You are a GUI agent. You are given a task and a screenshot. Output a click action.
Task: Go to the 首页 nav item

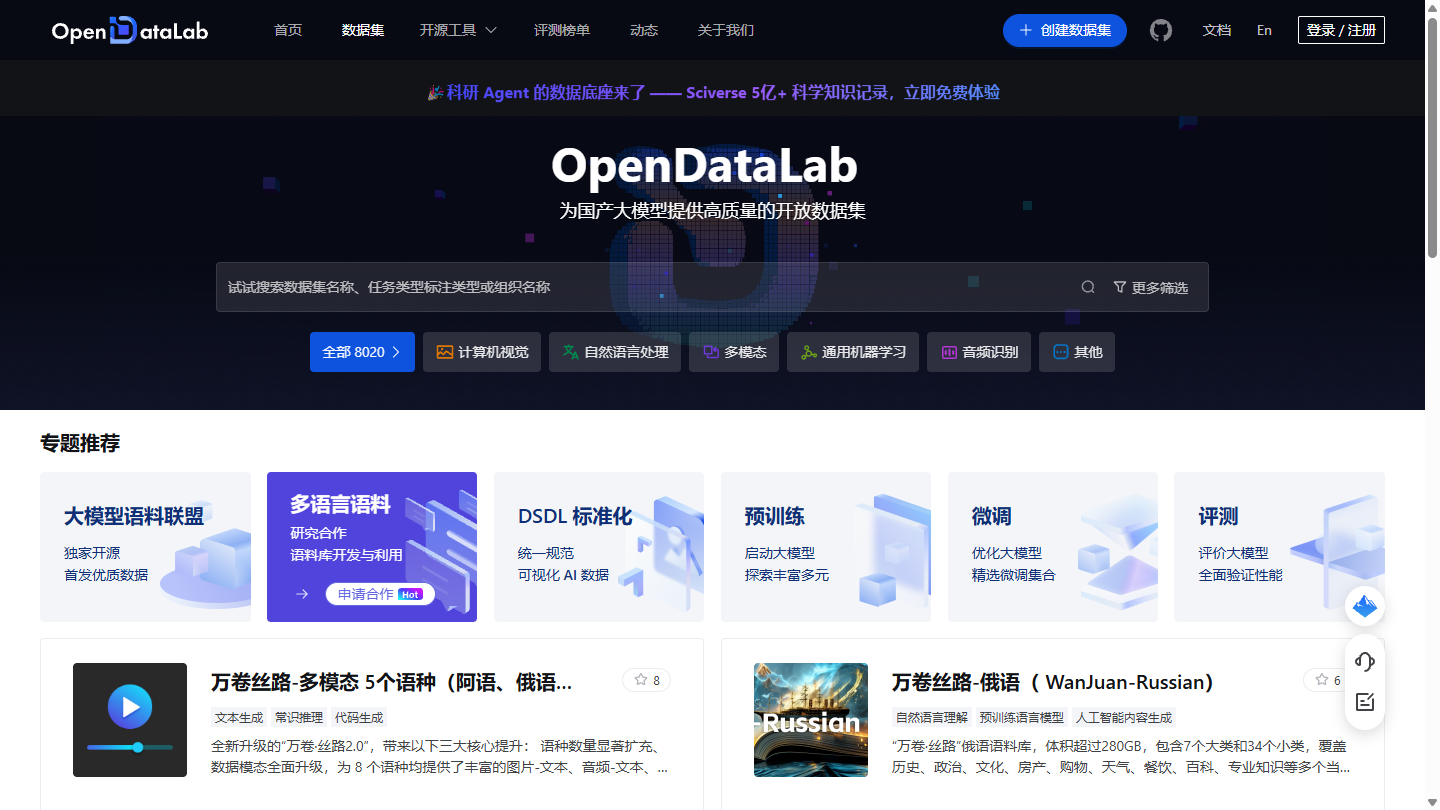point(288,30)
